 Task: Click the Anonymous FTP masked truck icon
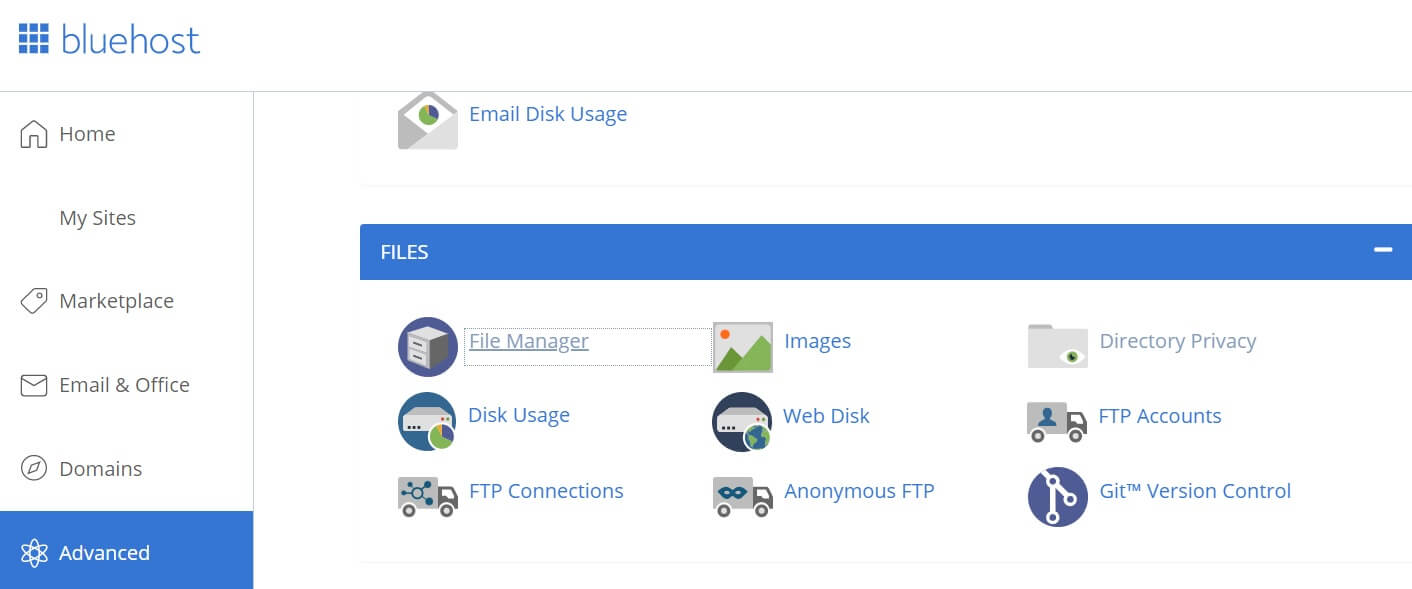click(743, 496)
